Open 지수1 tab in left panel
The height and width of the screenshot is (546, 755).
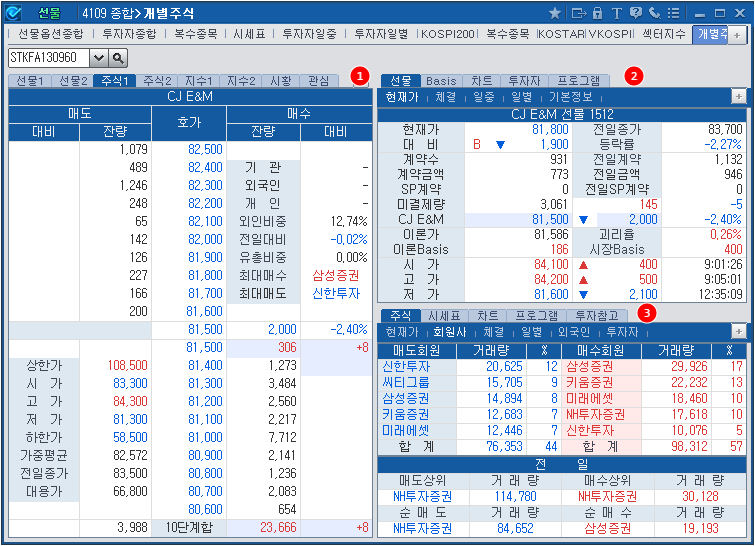click(x=199, y=81)
